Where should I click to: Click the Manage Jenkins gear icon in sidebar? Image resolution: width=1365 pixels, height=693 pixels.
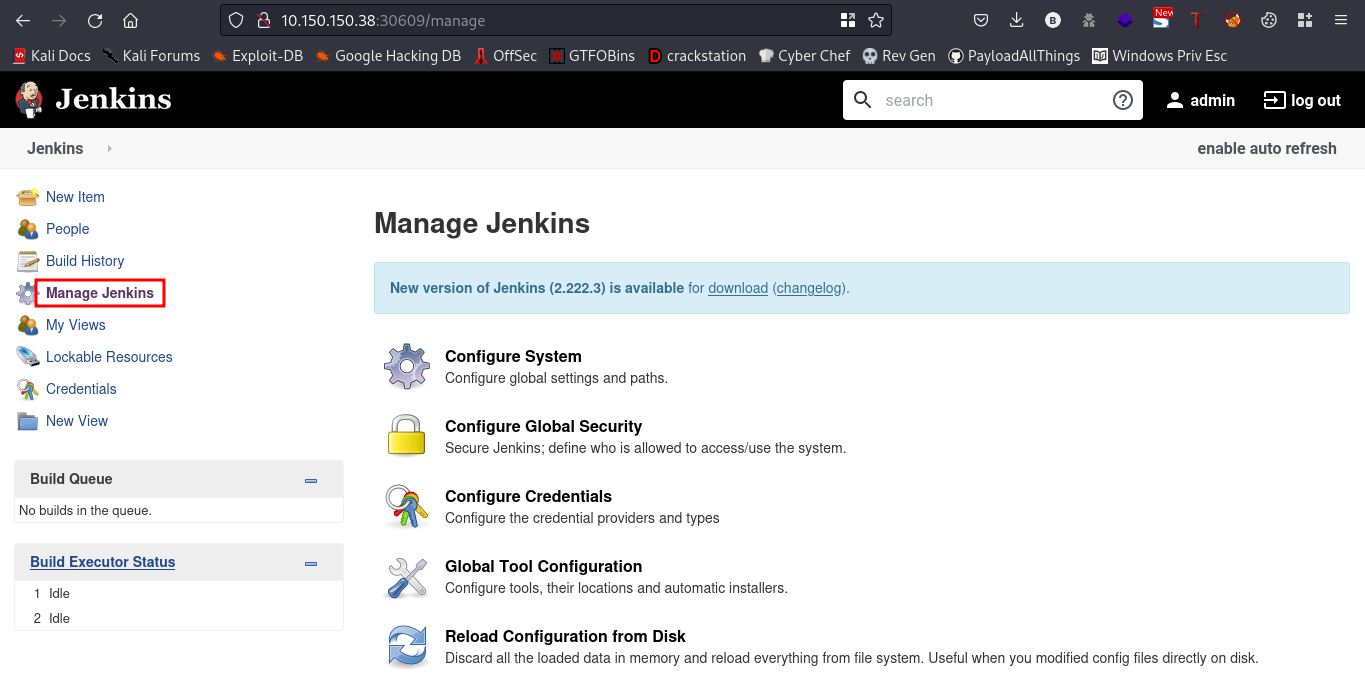click(x=26, y=293)
